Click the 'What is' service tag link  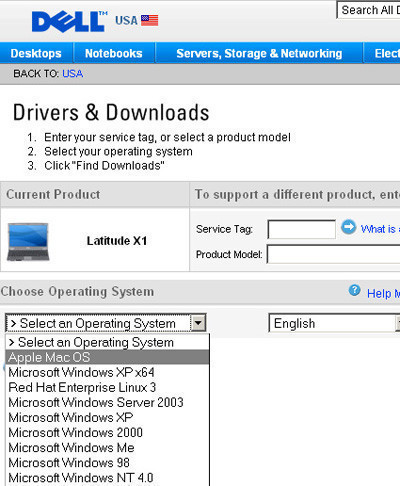pos(380,229)
